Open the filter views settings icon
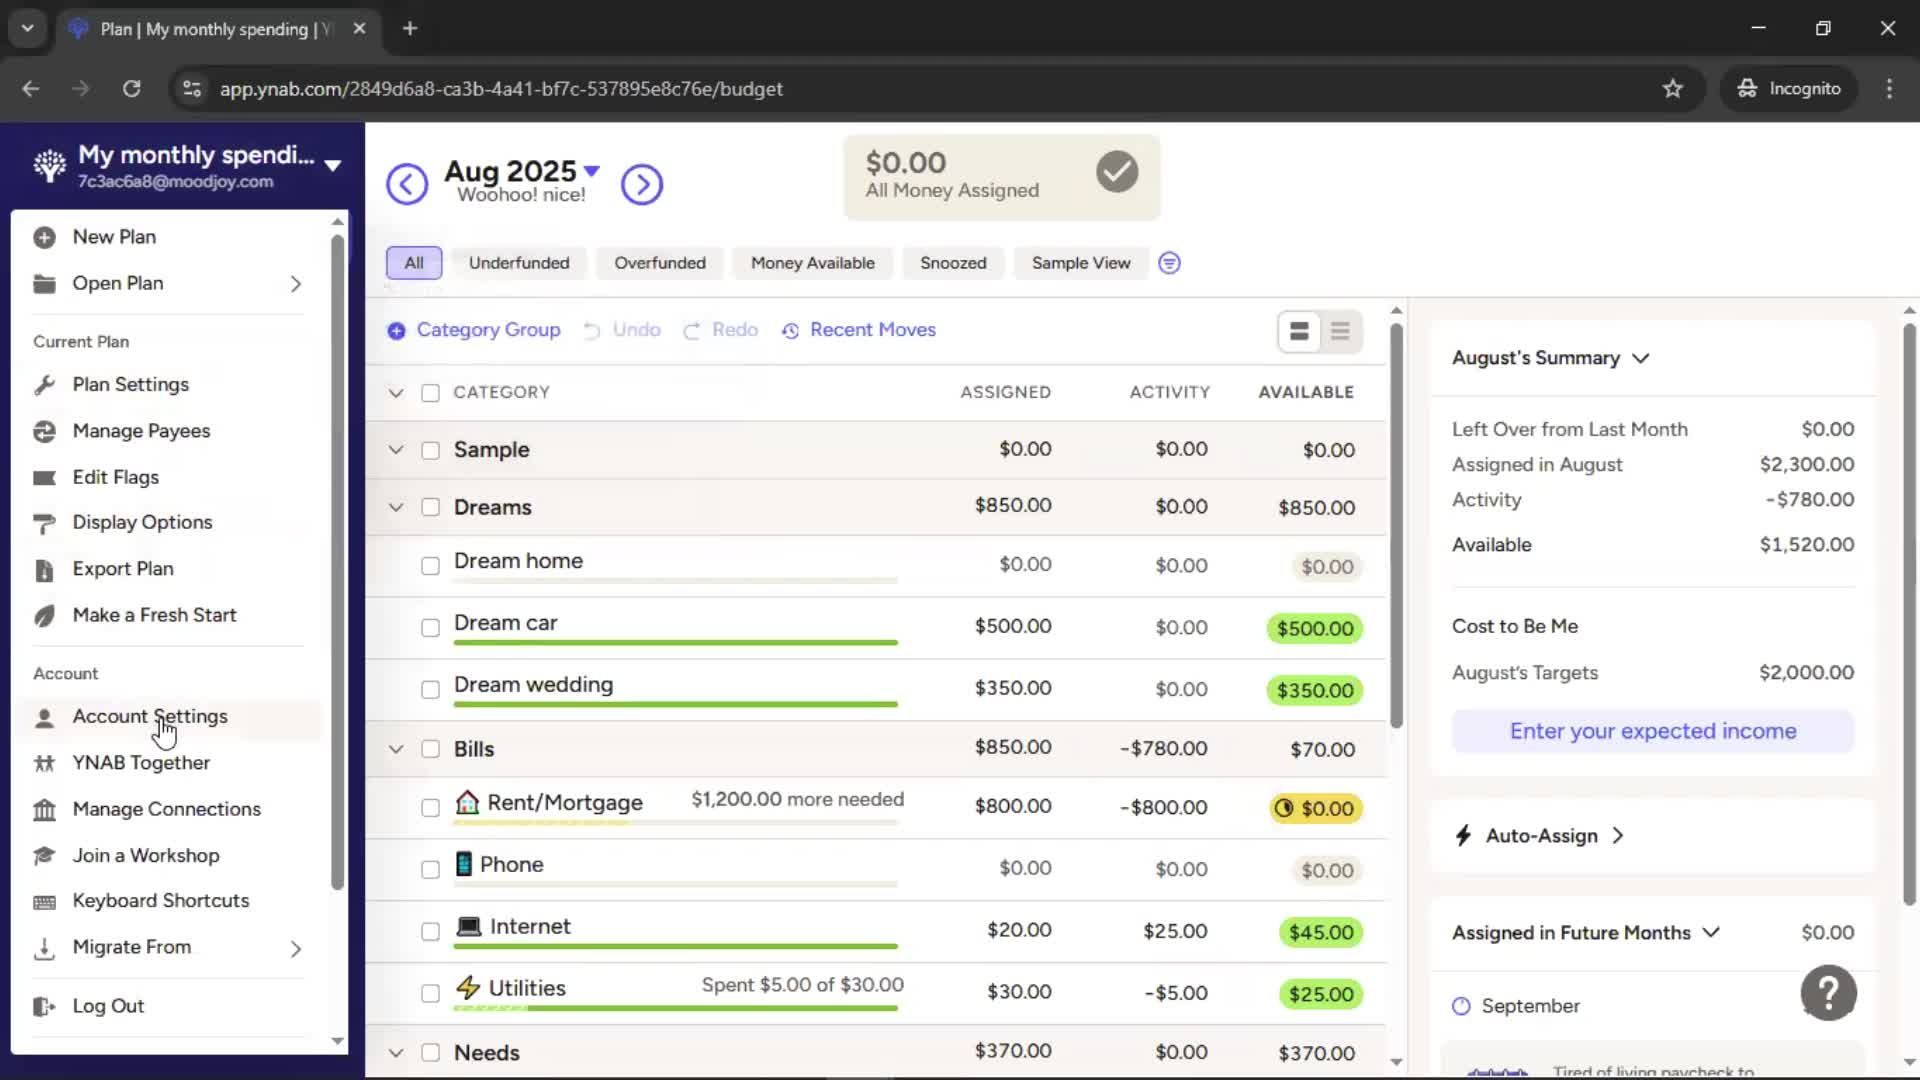The image size is (1920, 1080). tap(1169, 263)
